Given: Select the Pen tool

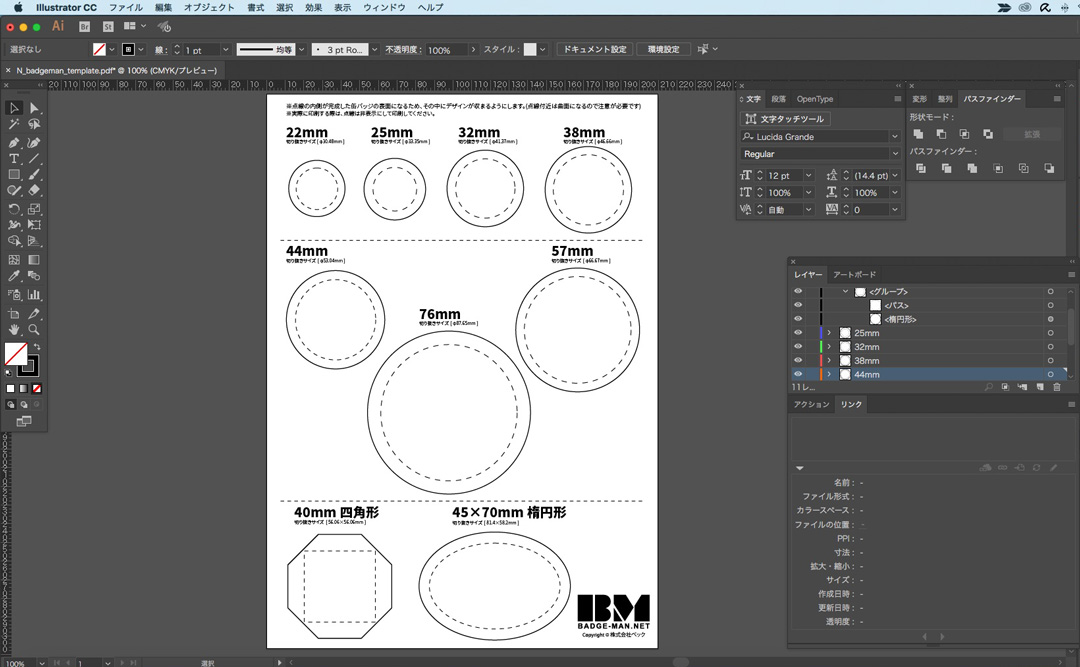Looking at the screenshot, I should coord(14,142).
